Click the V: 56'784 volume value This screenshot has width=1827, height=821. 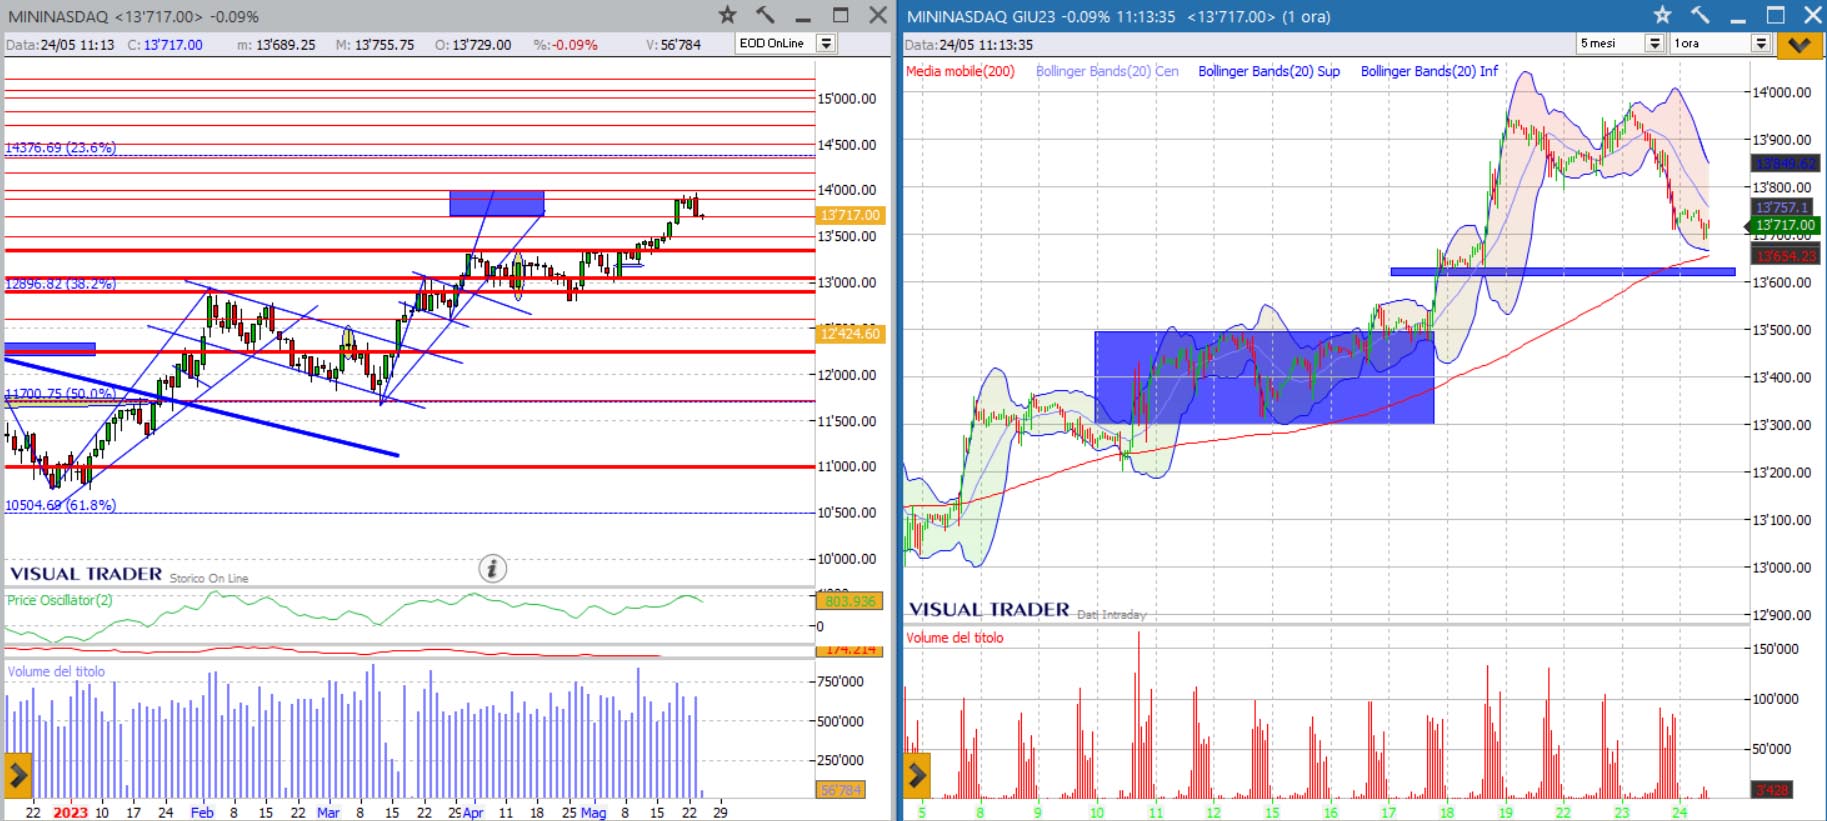click(674, 45)
